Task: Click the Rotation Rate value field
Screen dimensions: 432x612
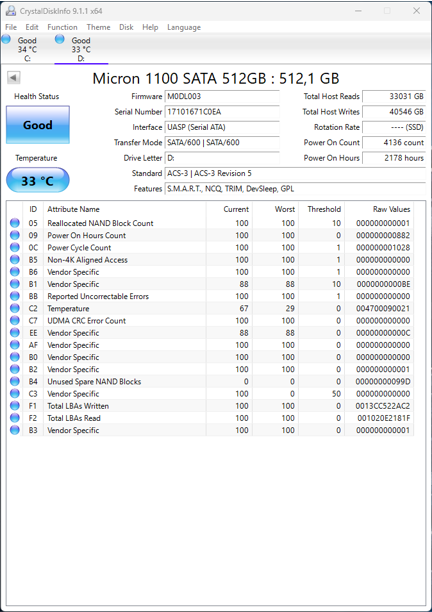Action: pos(394,127)
